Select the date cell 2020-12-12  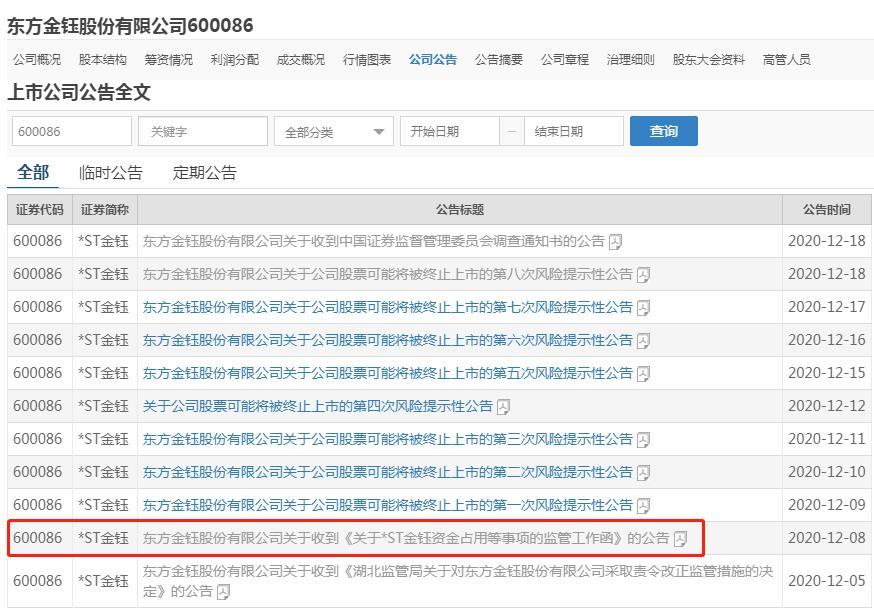click(827, 406)
